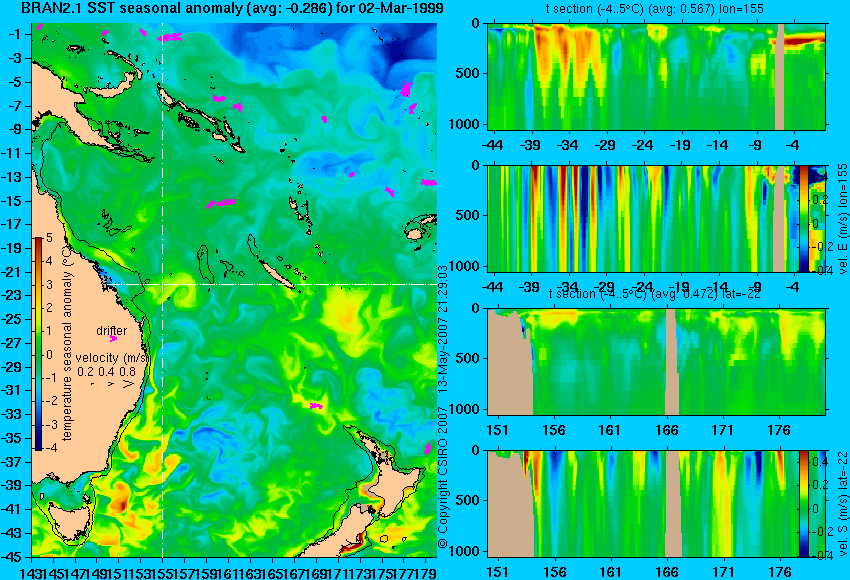Screen dimensions: 850x580
Task: Open the temperature section plot for lat=-22
Action: tap(656, 362)
